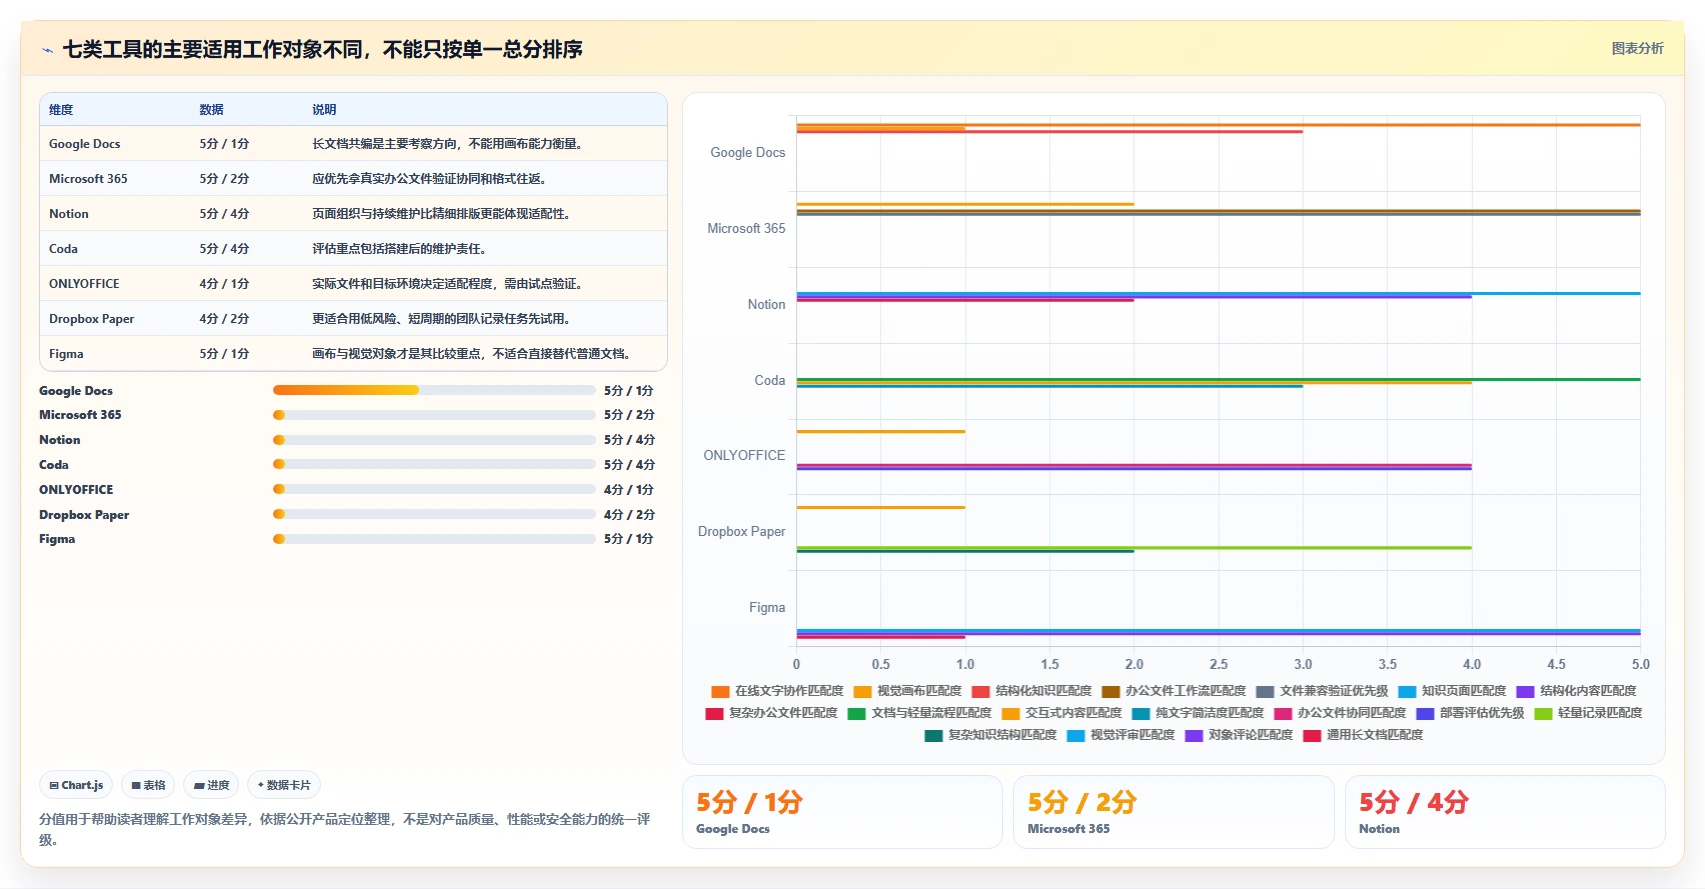Screen dimensions: 1705x889
Task: Click the 轻量记录匹配度 legend swatch
Action: (x=1543, y=713)
